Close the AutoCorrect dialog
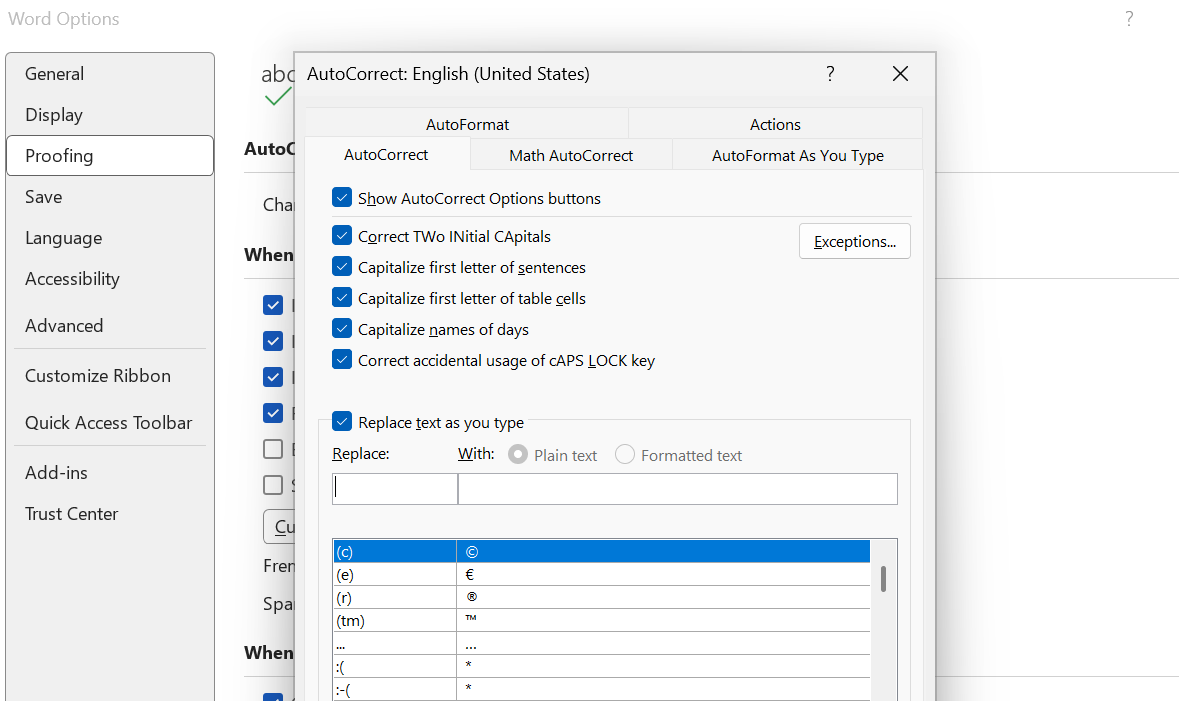Image resolution: width=1192 pixels, height=701 pixels. (900, 74)
